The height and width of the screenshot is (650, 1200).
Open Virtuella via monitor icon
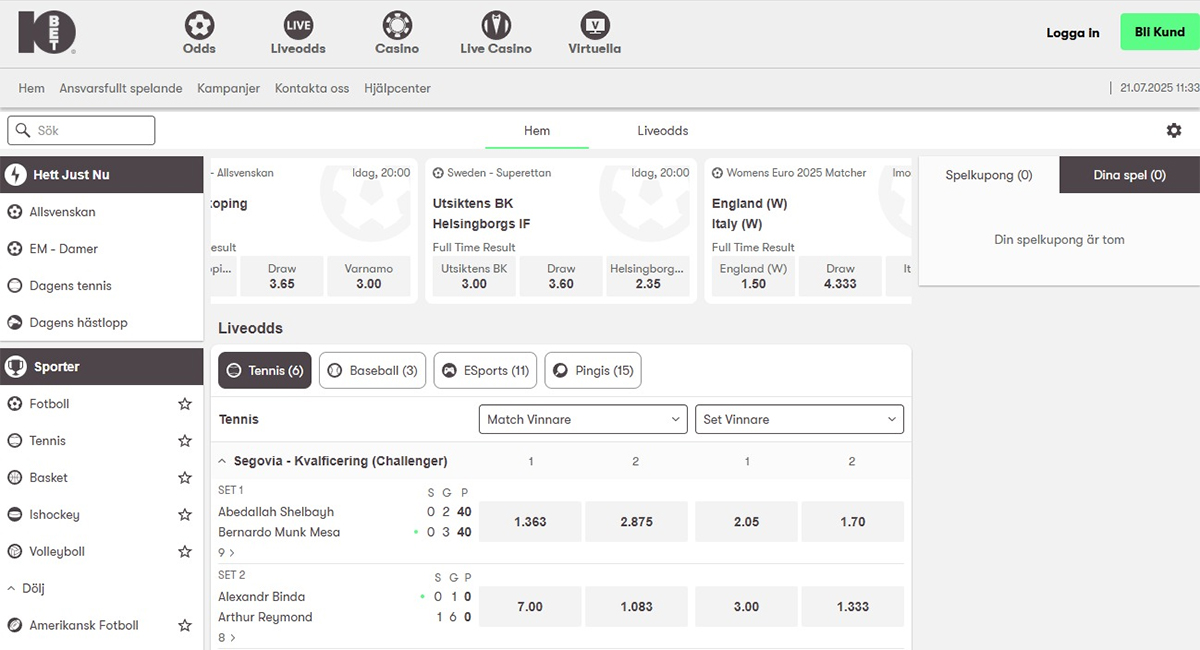coord(595,25)
